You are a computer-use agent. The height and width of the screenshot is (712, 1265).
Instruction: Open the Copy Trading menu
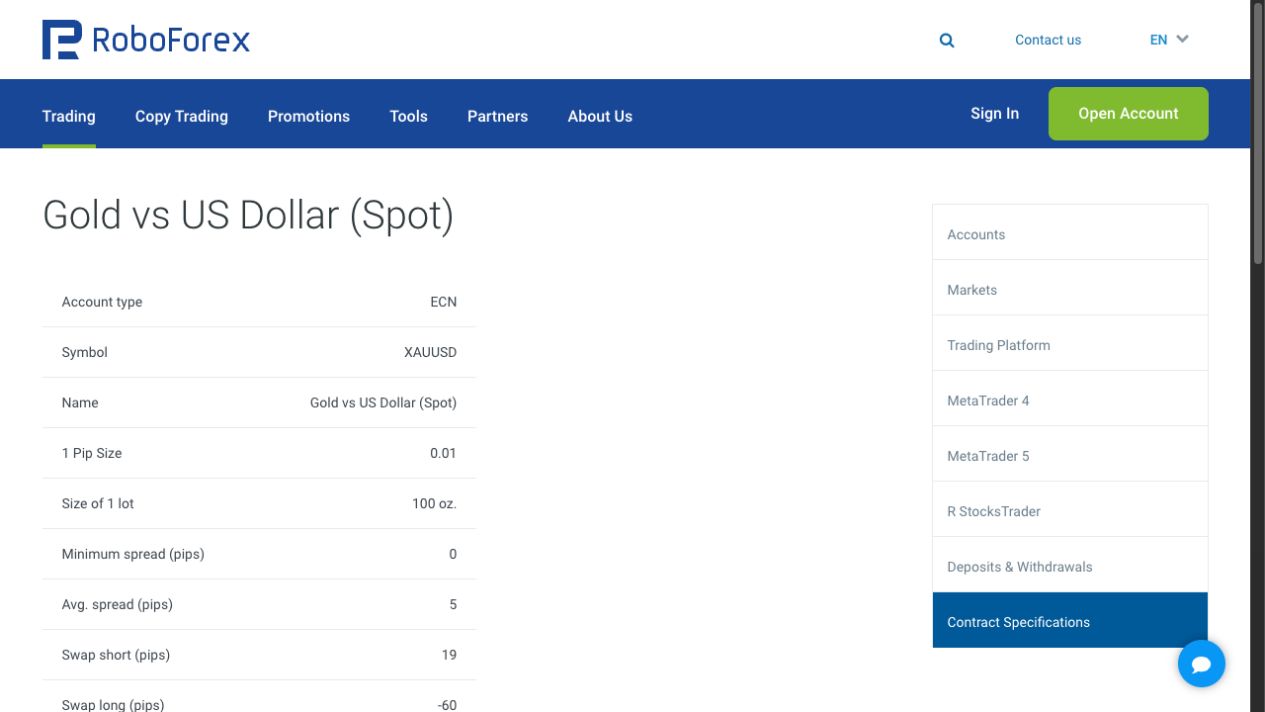coord(182,116)
